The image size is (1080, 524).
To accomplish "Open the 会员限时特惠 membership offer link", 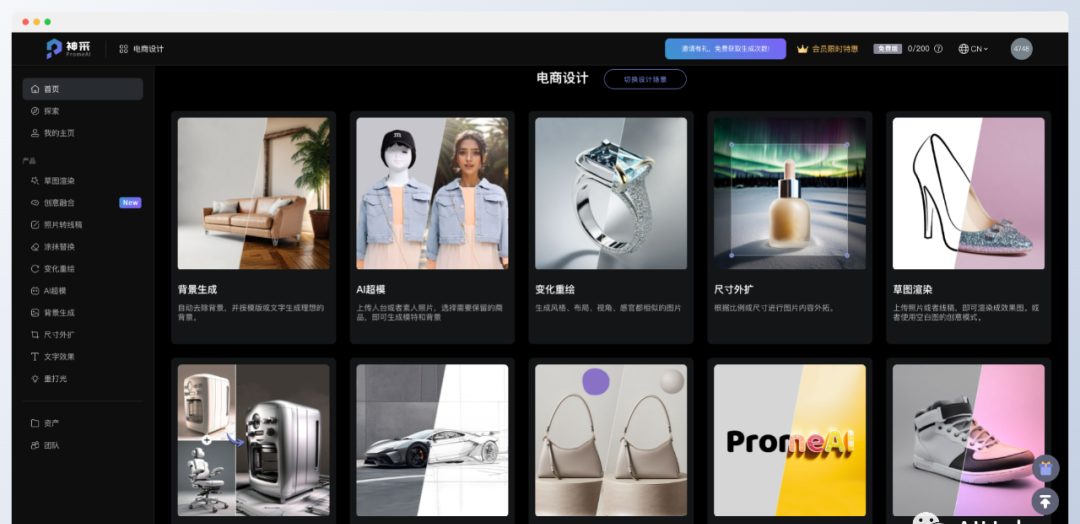I will [x=827, y=49].
